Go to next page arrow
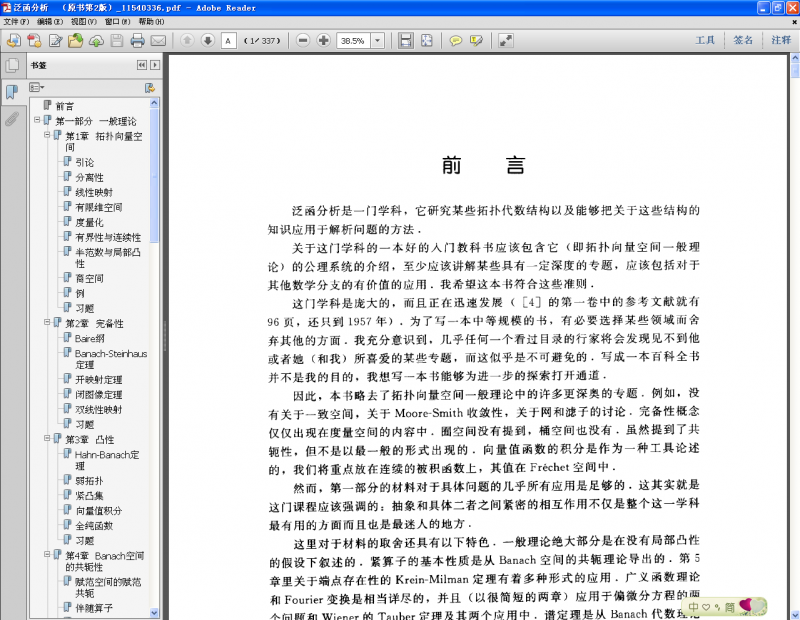 tap(208, 40)
